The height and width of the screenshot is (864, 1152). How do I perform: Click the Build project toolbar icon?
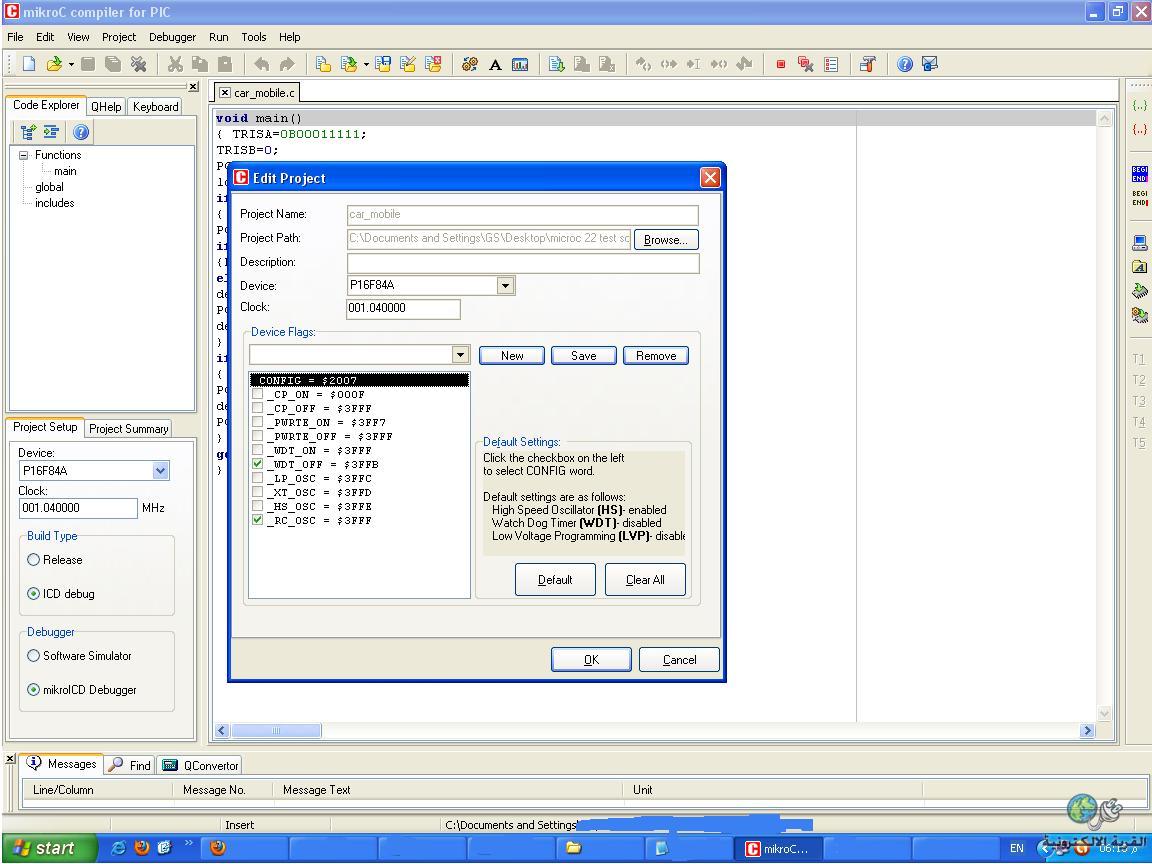[556, 64]
